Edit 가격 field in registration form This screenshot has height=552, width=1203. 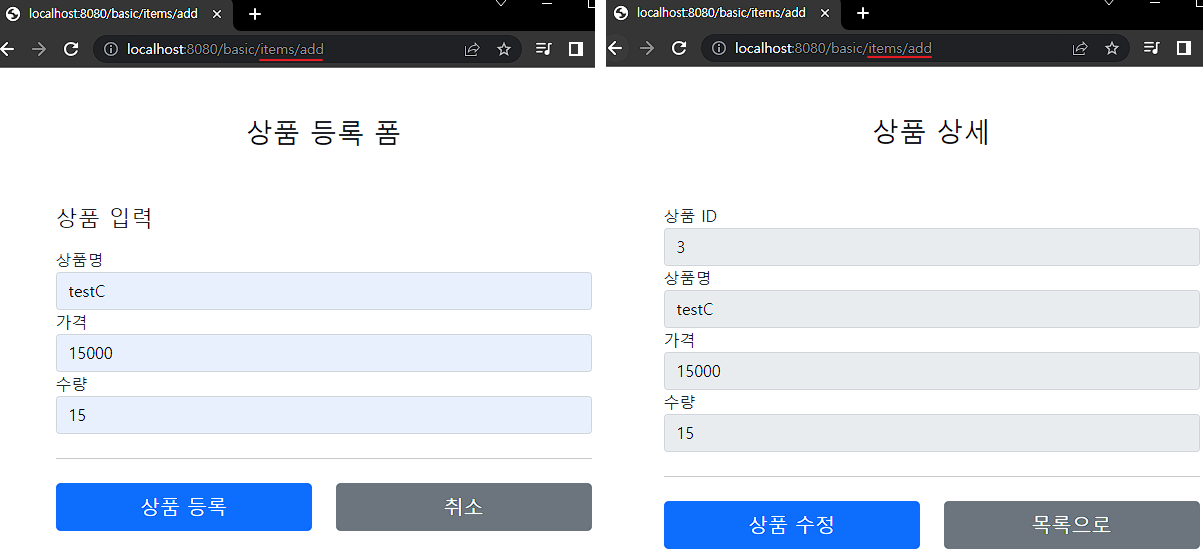[324, 353]
